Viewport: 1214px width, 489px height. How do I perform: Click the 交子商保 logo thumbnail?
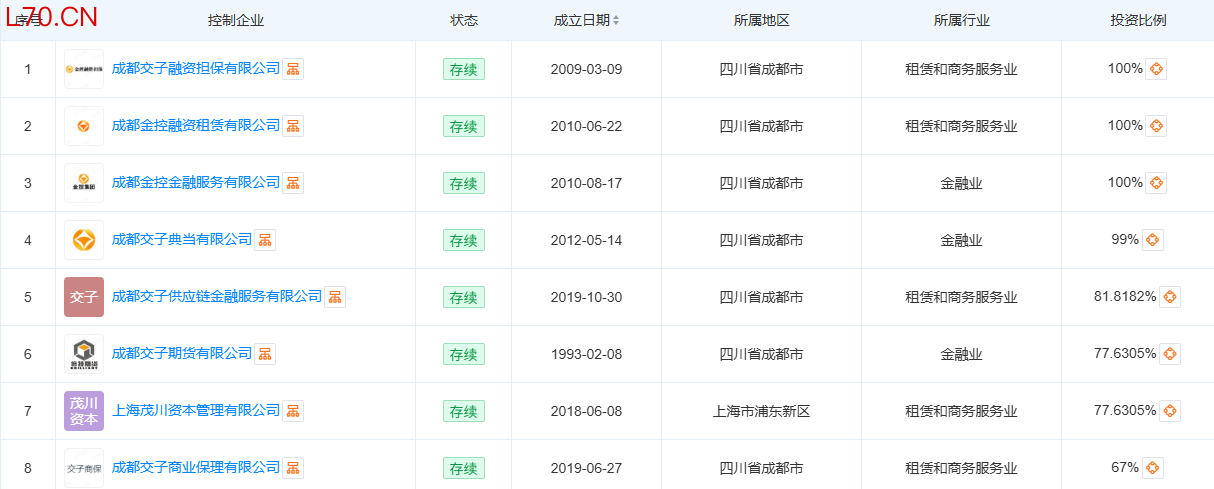[84, 468]
